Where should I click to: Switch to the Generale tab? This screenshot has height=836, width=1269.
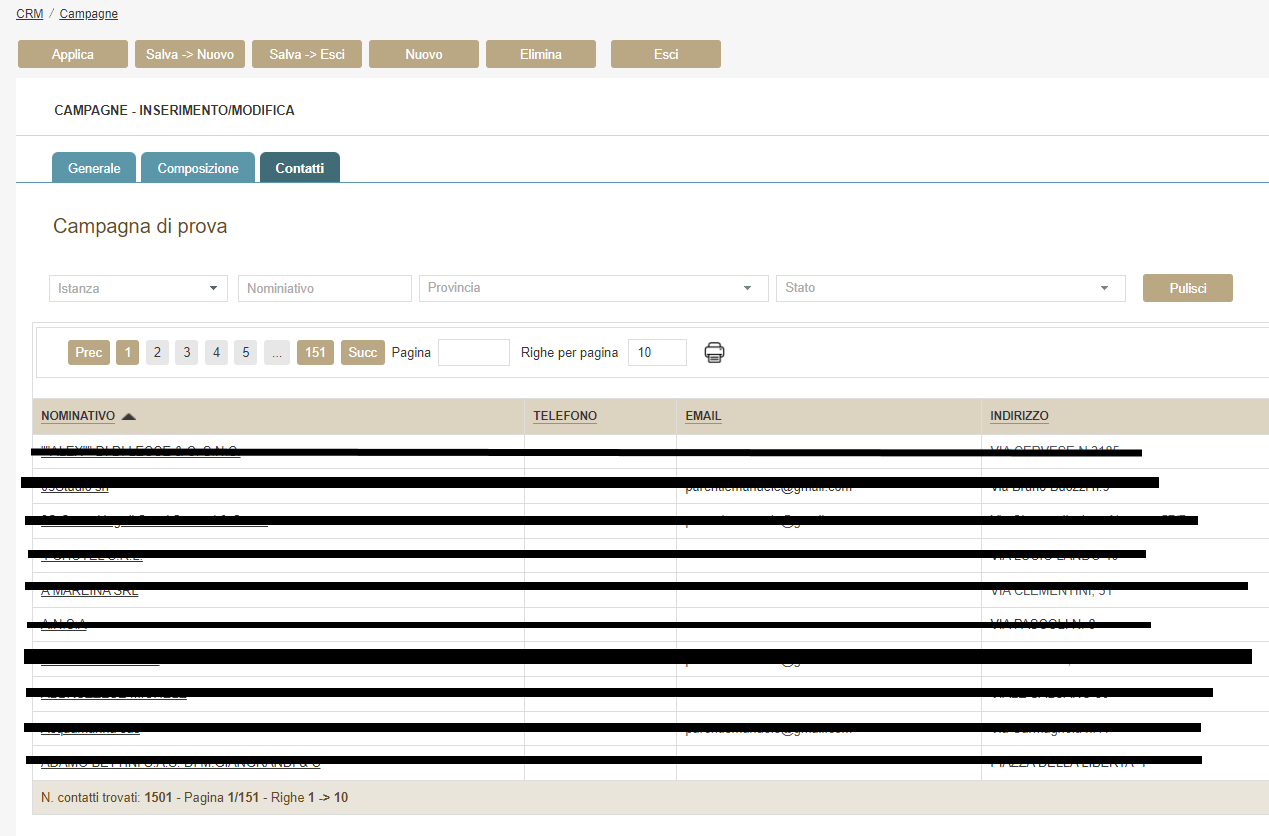coord(94,168)
